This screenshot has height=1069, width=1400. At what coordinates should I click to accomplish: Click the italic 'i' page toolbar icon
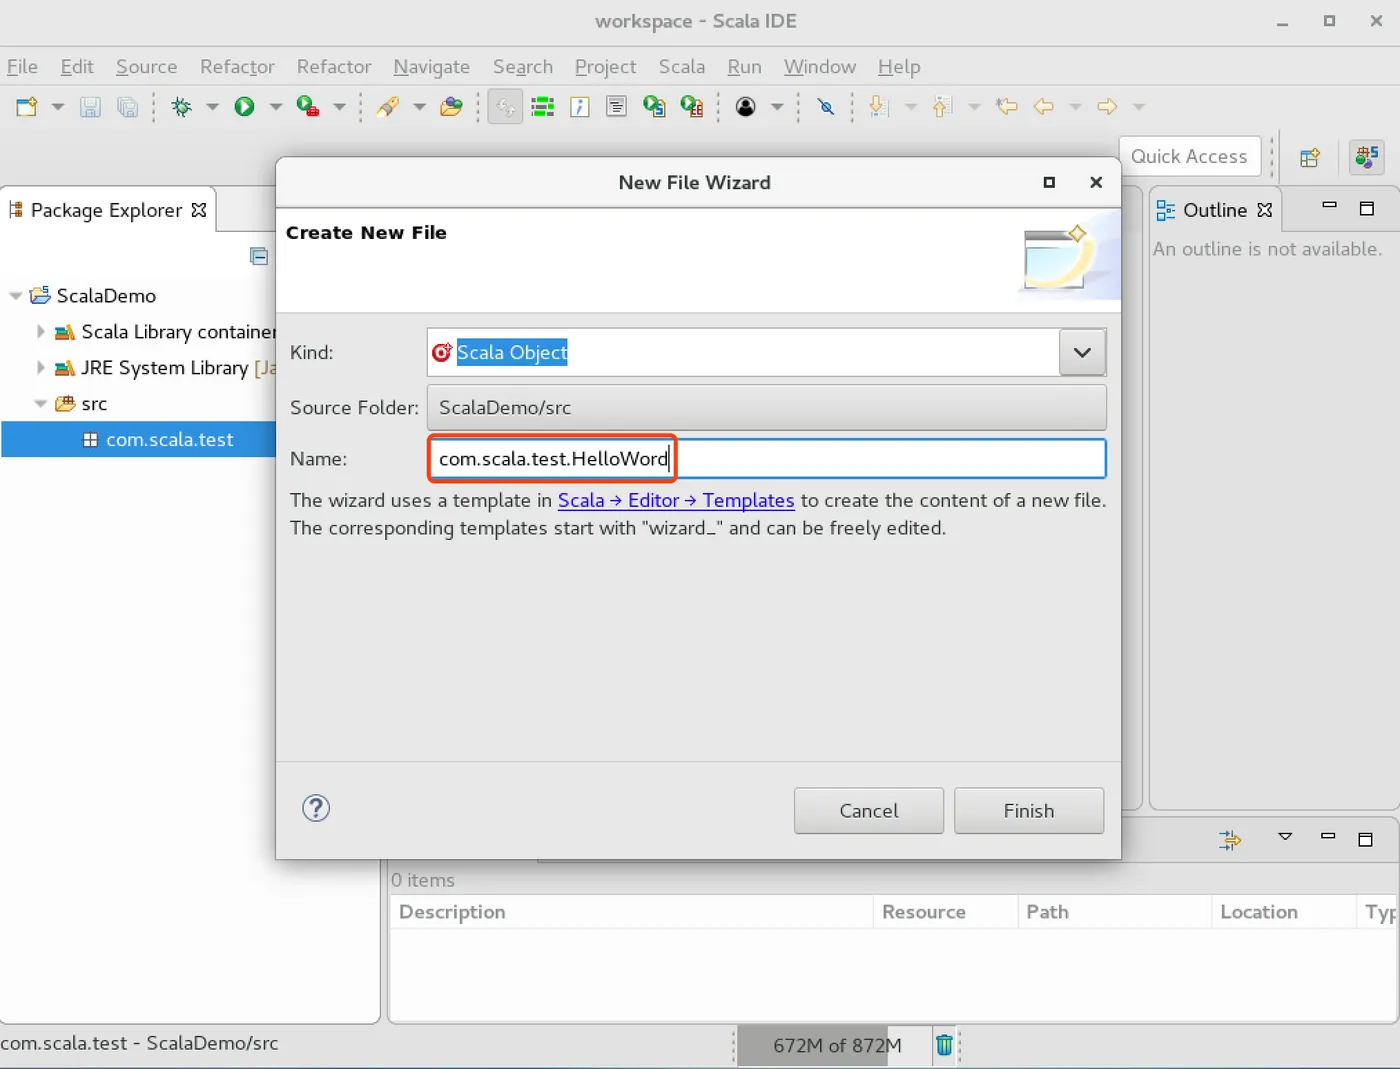(x=579, y=106)
